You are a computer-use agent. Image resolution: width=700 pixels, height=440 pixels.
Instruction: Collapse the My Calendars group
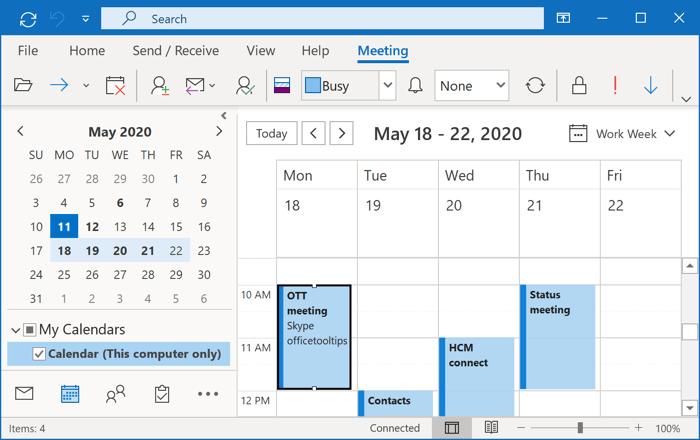(x=15, y=330)
